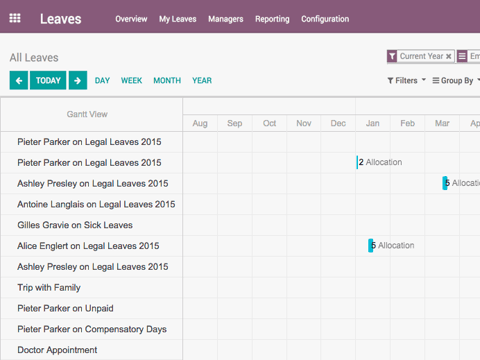The width and height of the screenshot is (480, 360).
Task: Jump to today with TODAY button
Action: coord(48,80)
